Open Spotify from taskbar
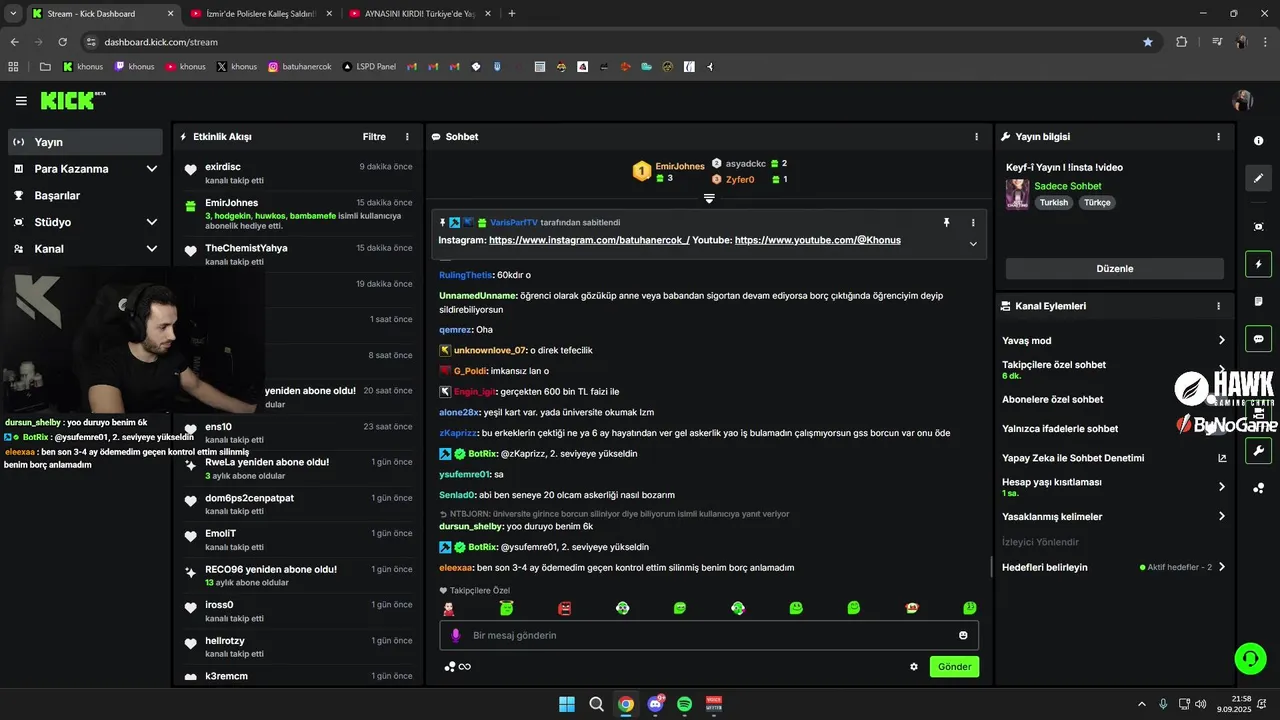The width and height of the screenshot is (1280, 720). tap(685, 704)
